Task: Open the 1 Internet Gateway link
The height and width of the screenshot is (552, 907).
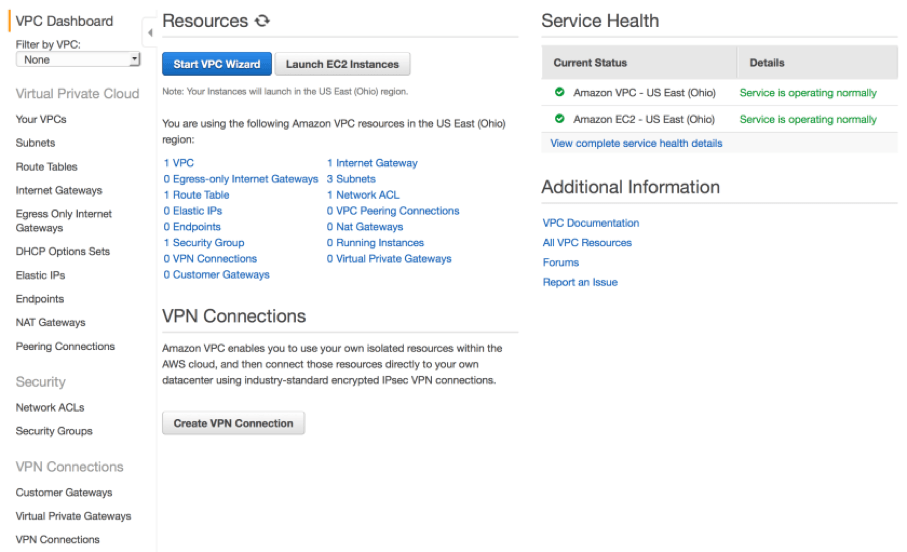Action: [372, 163]
